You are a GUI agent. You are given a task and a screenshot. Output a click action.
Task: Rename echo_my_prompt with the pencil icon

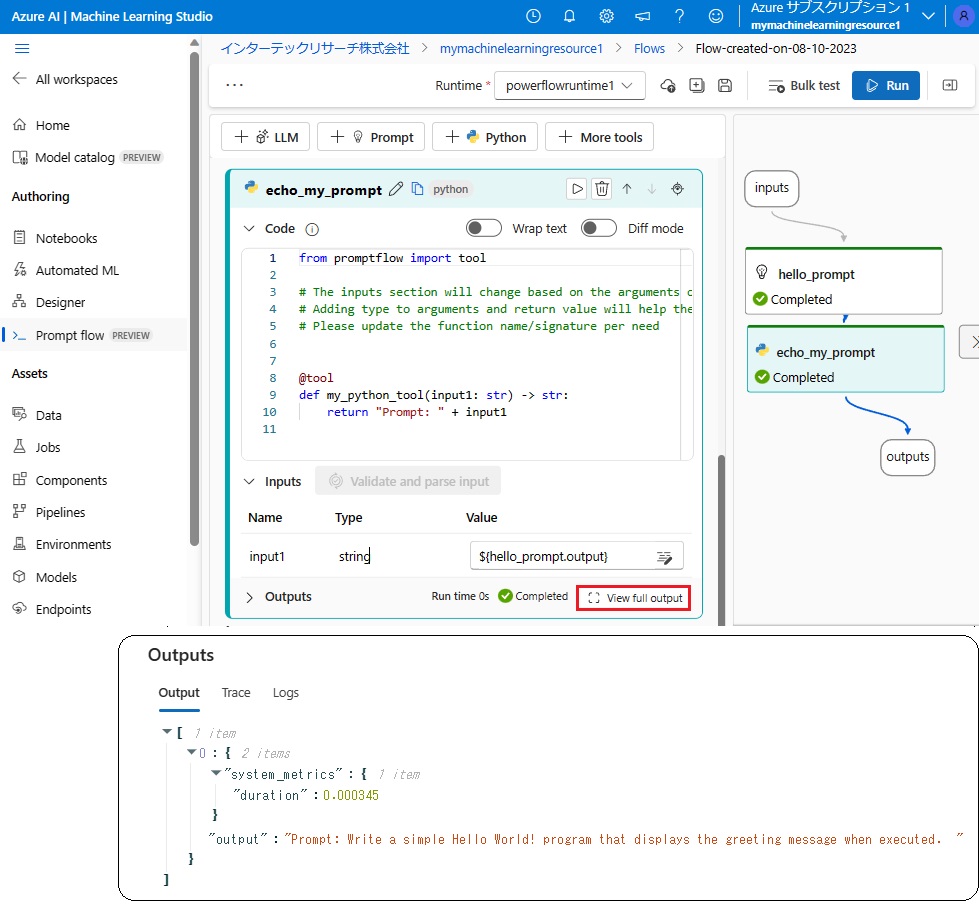396,189
